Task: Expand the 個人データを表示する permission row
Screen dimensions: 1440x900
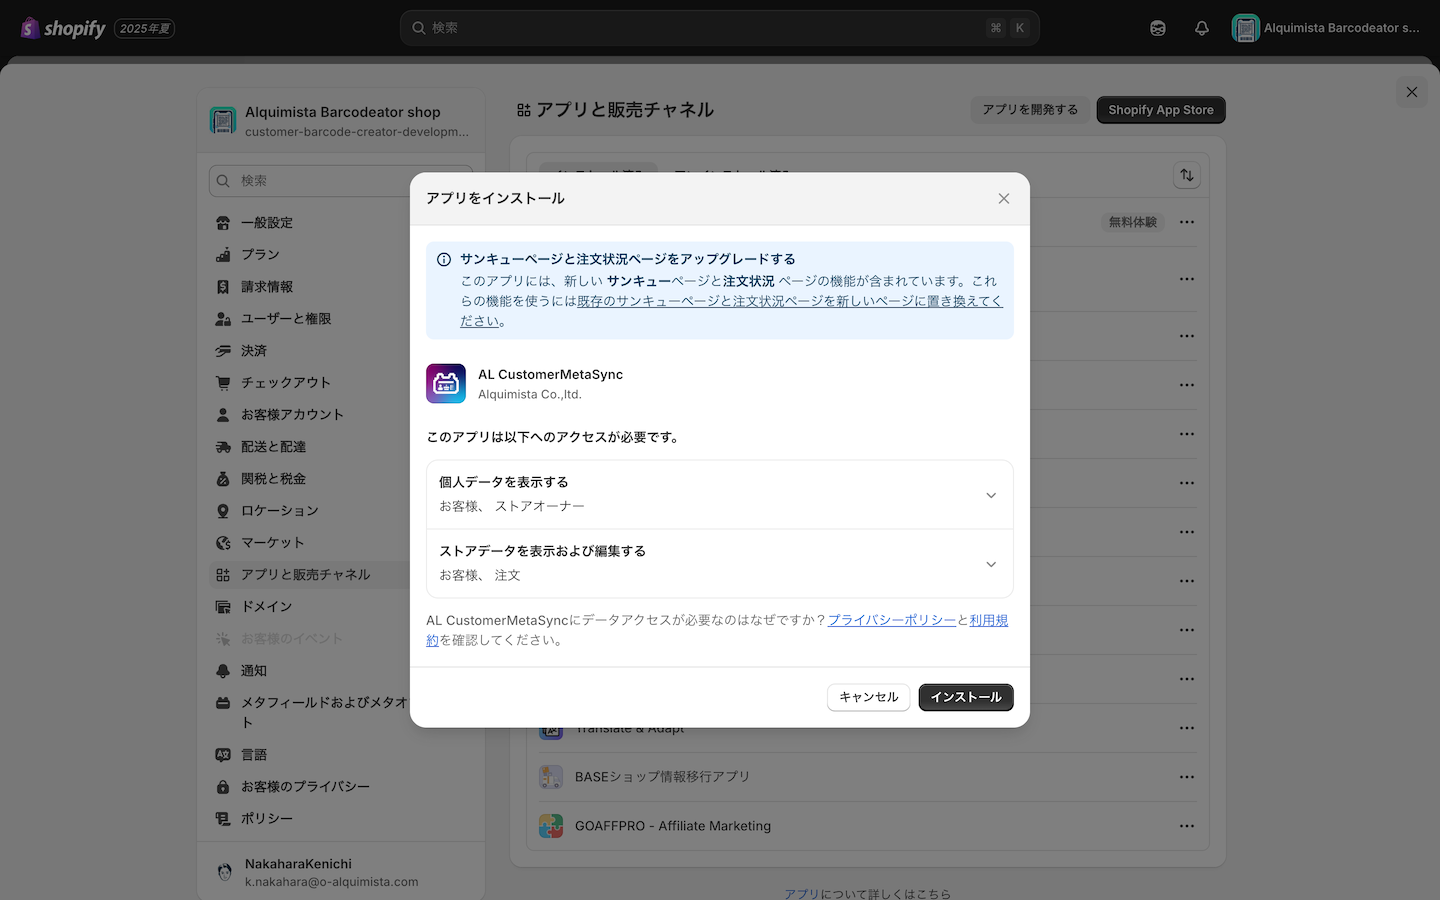Action: (x=720, y=494)
